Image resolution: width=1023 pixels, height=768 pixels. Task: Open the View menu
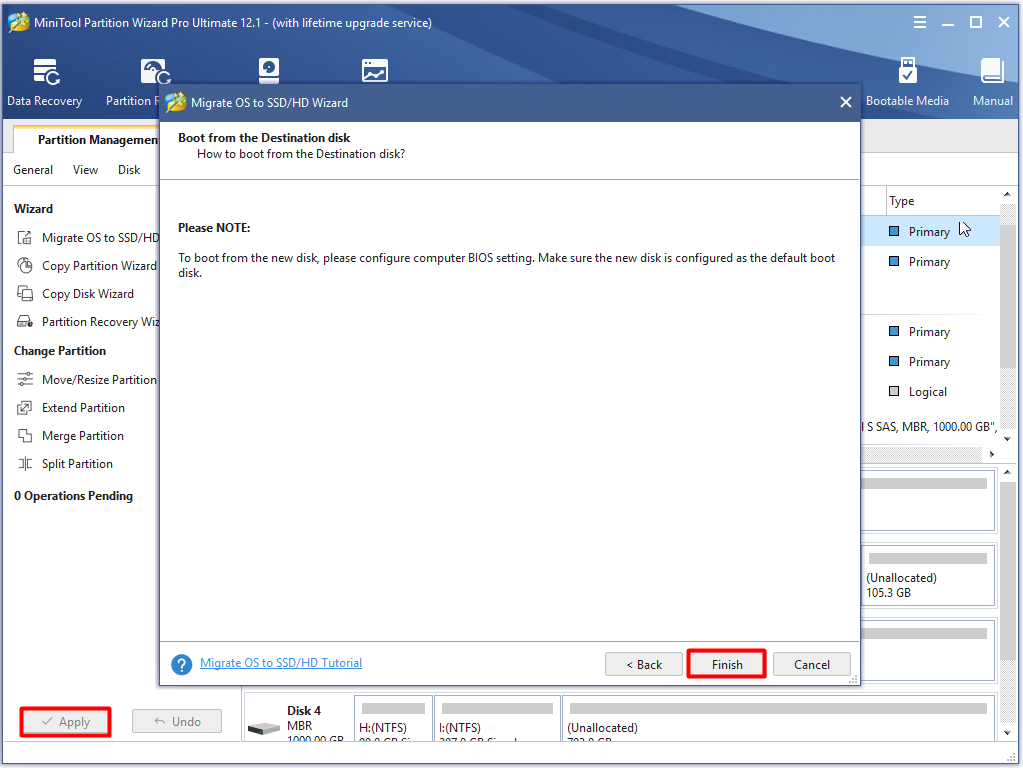coord(85,170)
